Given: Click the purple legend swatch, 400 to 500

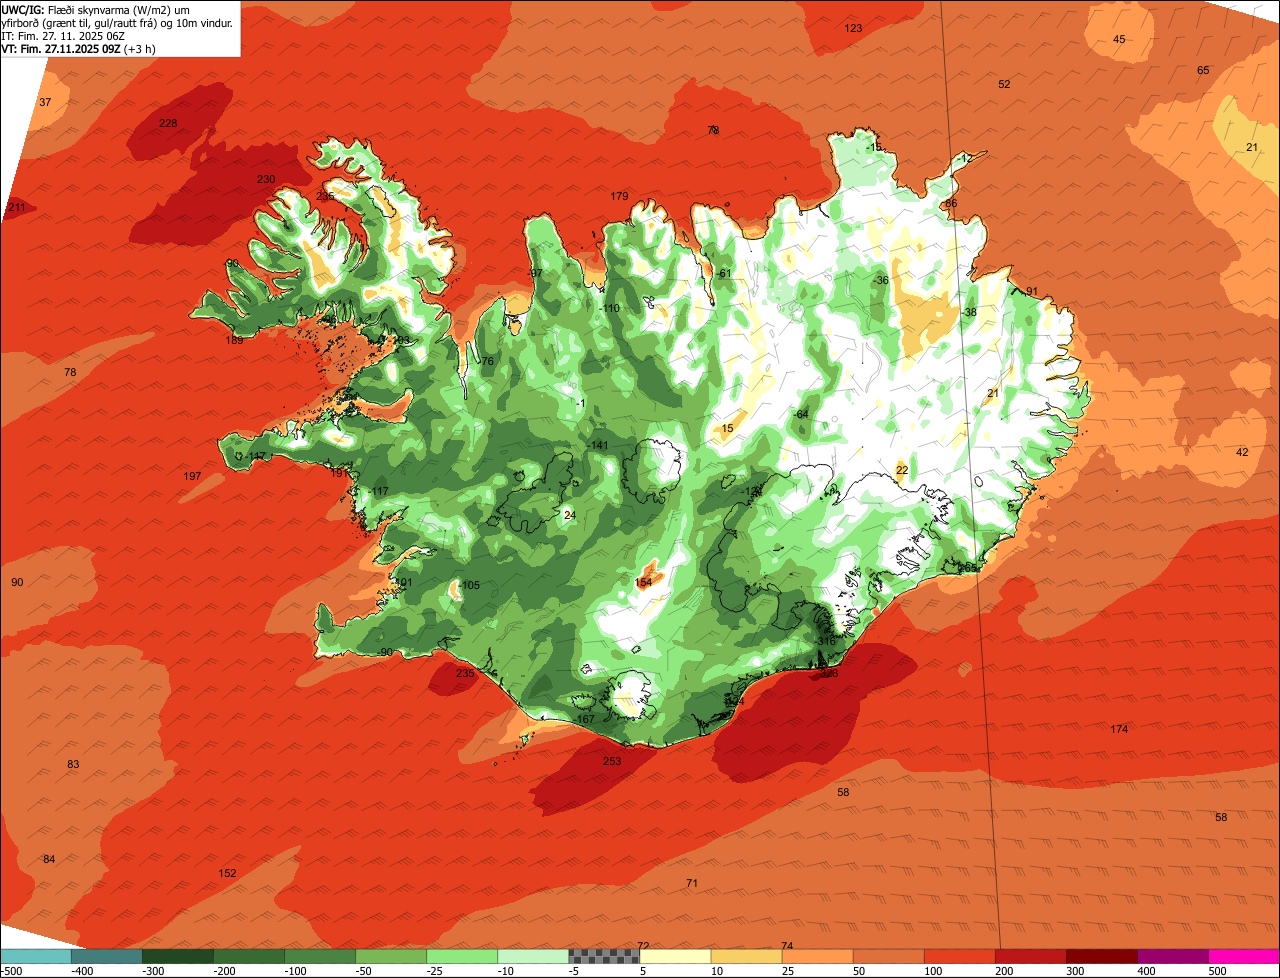Looking at the screenshot, I should [x=1172, y=956].
